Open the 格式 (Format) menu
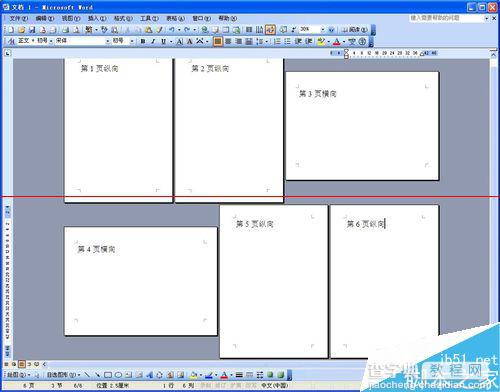500x392 pixels. pos(123,18)
